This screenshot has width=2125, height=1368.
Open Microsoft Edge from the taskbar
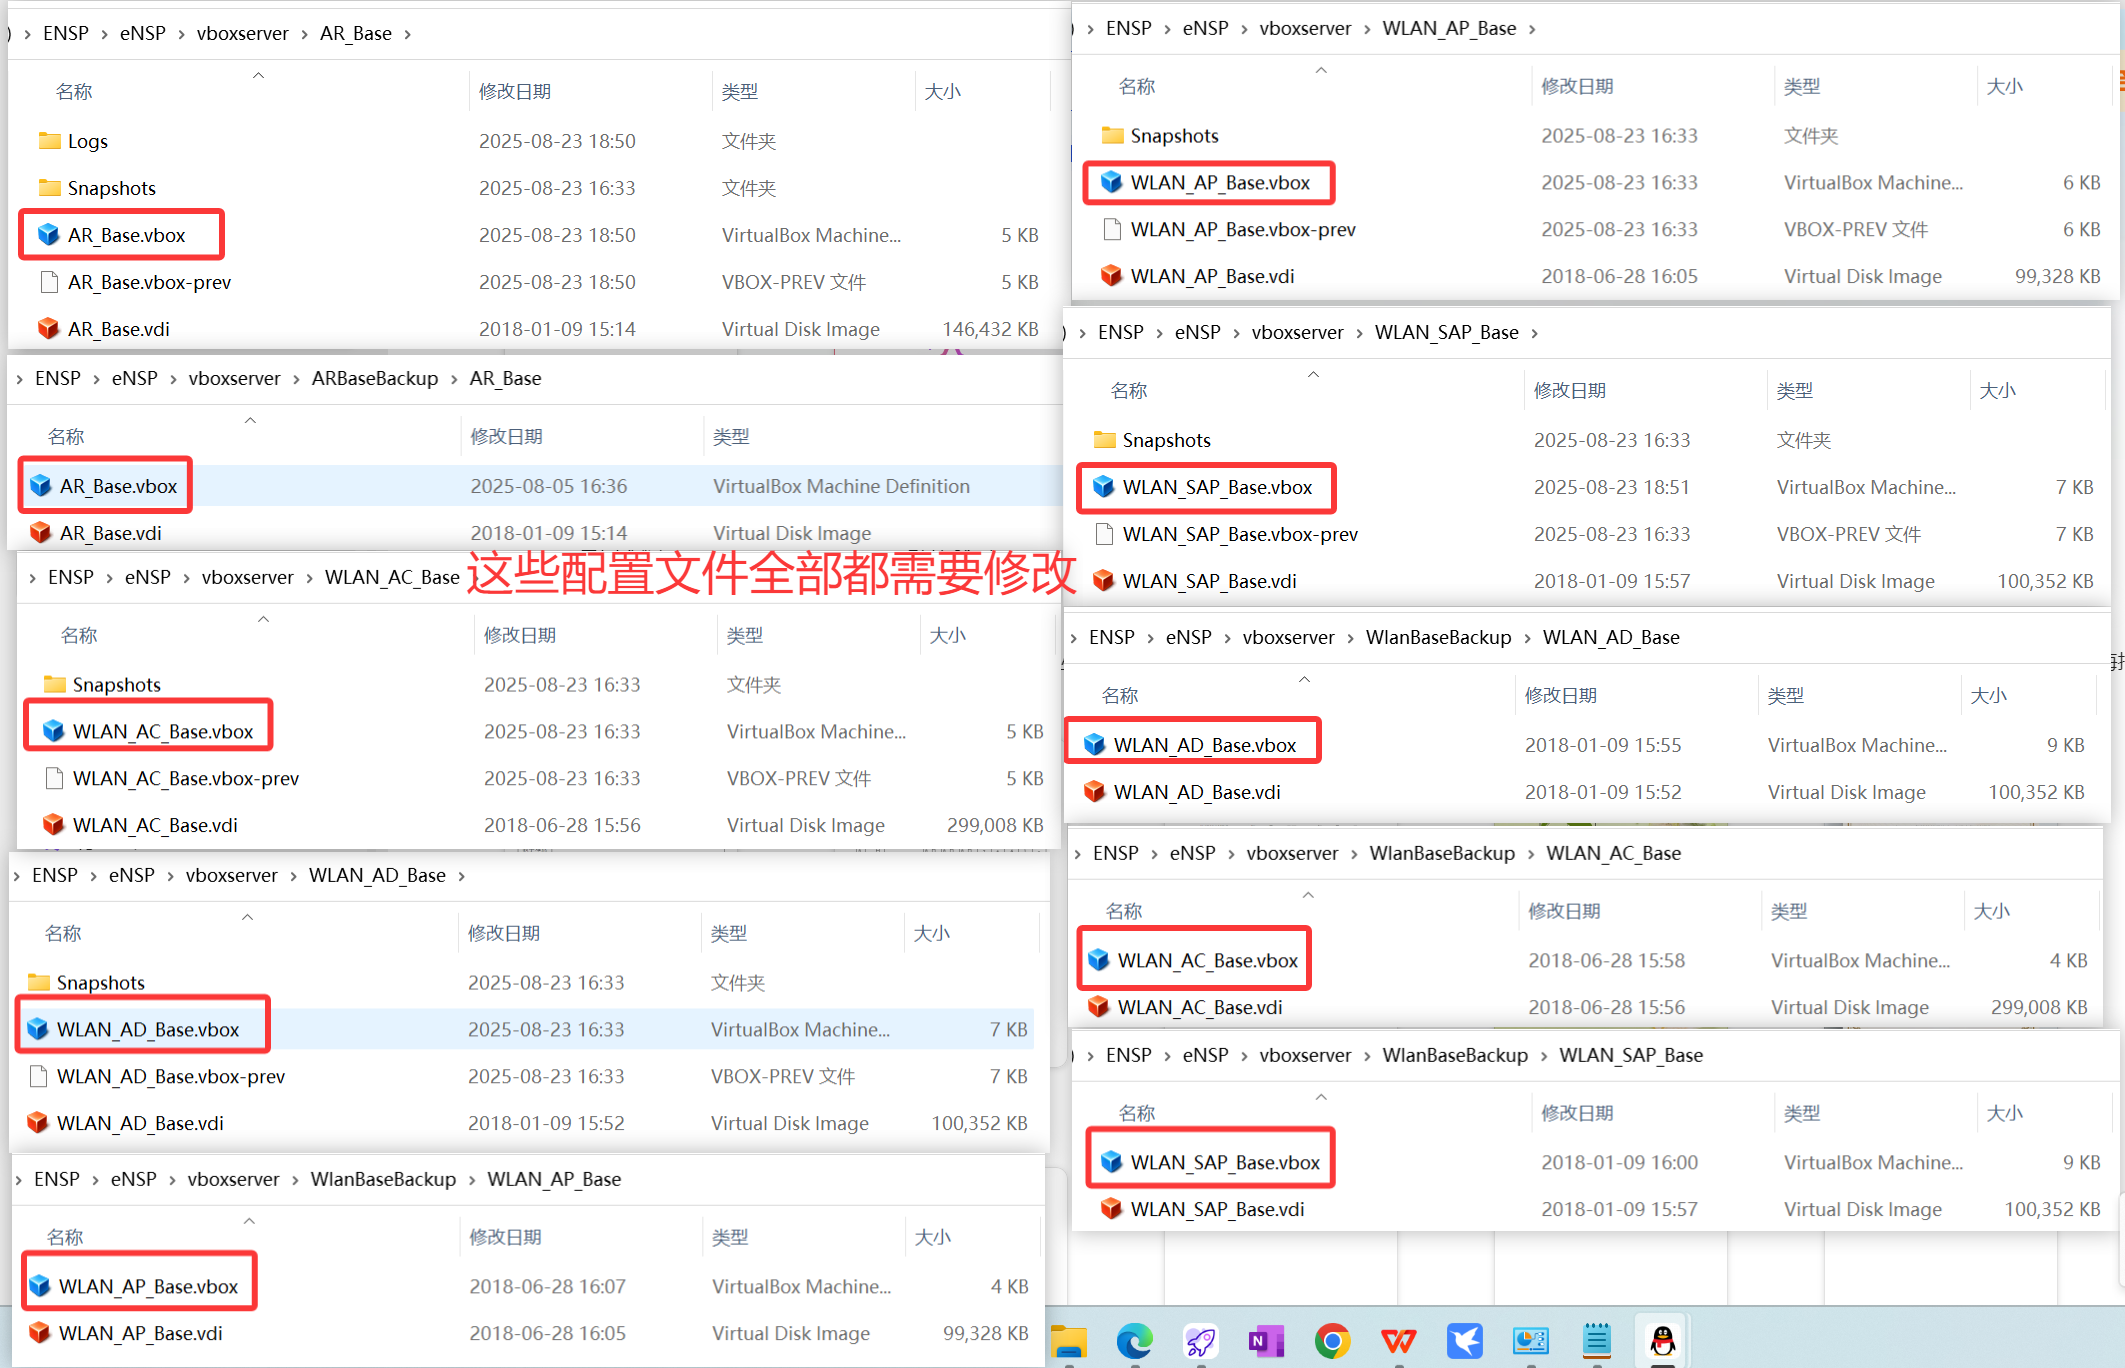pos(1134,1341)
